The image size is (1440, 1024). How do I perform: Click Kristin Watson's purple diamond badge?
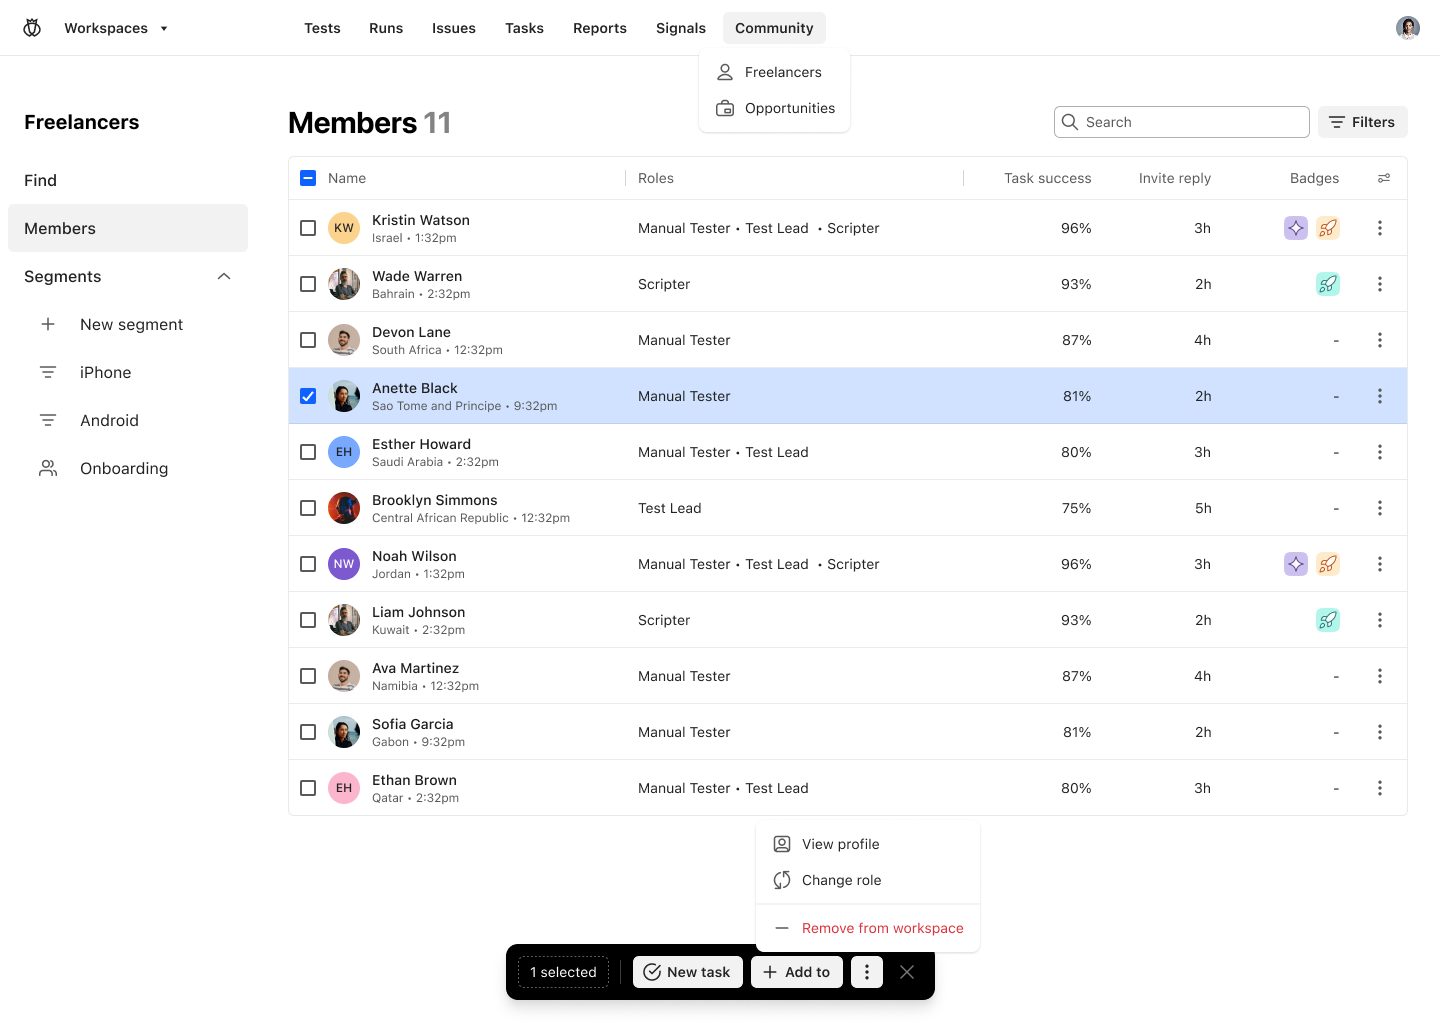pos(1295,227)
